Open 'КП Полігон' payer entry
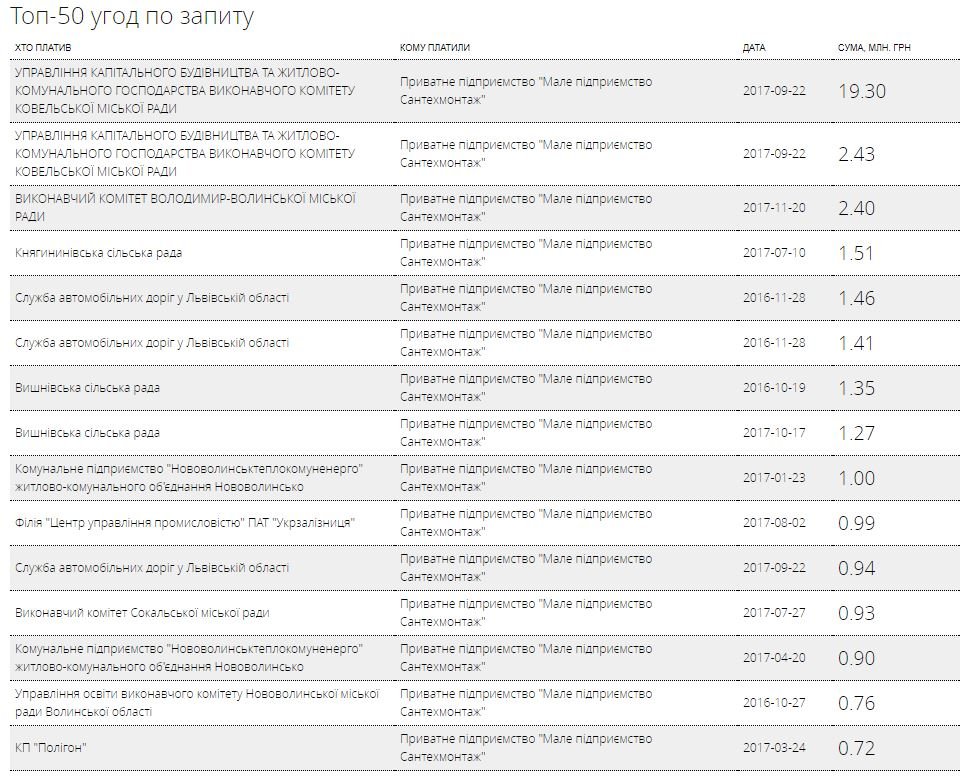Screen dimensions: 966x776 pos(51,748)
